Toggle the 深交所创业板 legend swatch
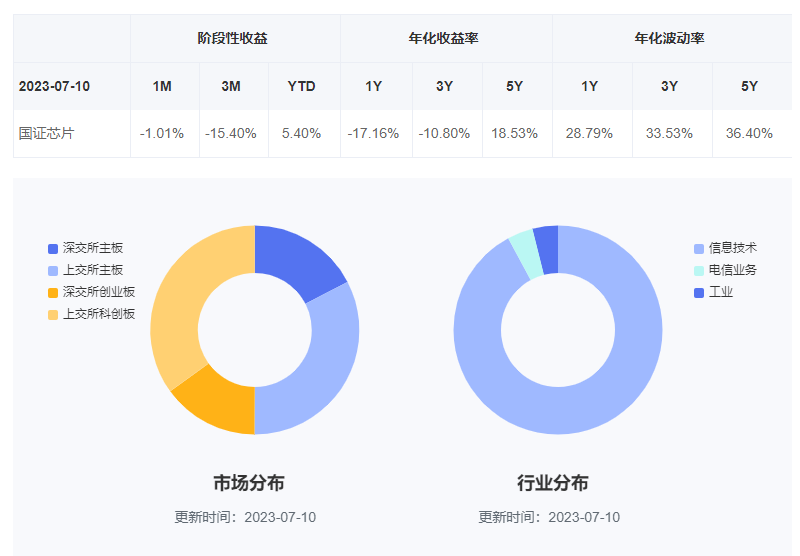800x556 pixels. click(53, 293)
